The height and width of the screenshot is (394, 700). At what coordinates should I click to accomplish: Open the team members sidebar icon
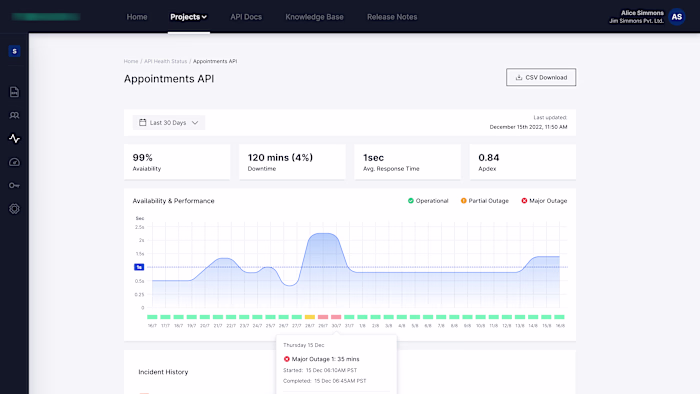14,116
